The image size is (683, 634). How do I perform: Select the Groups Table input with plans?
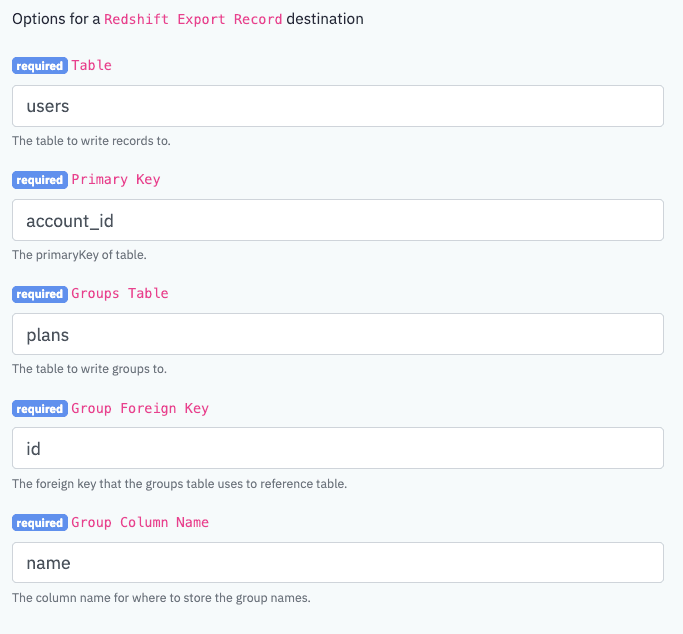pos(338,334)
